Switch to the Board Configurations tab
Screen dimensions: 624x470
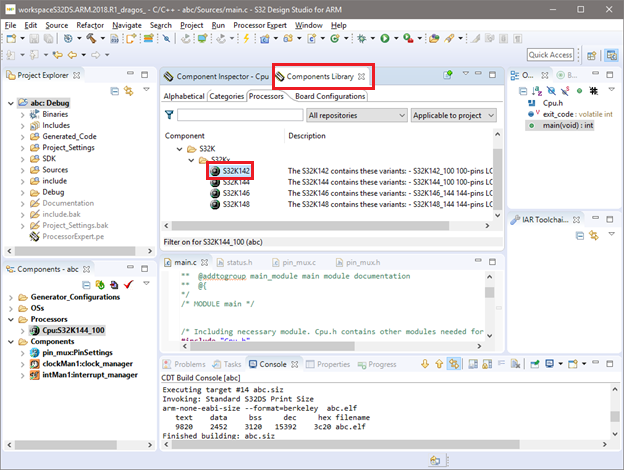point(330,96)
